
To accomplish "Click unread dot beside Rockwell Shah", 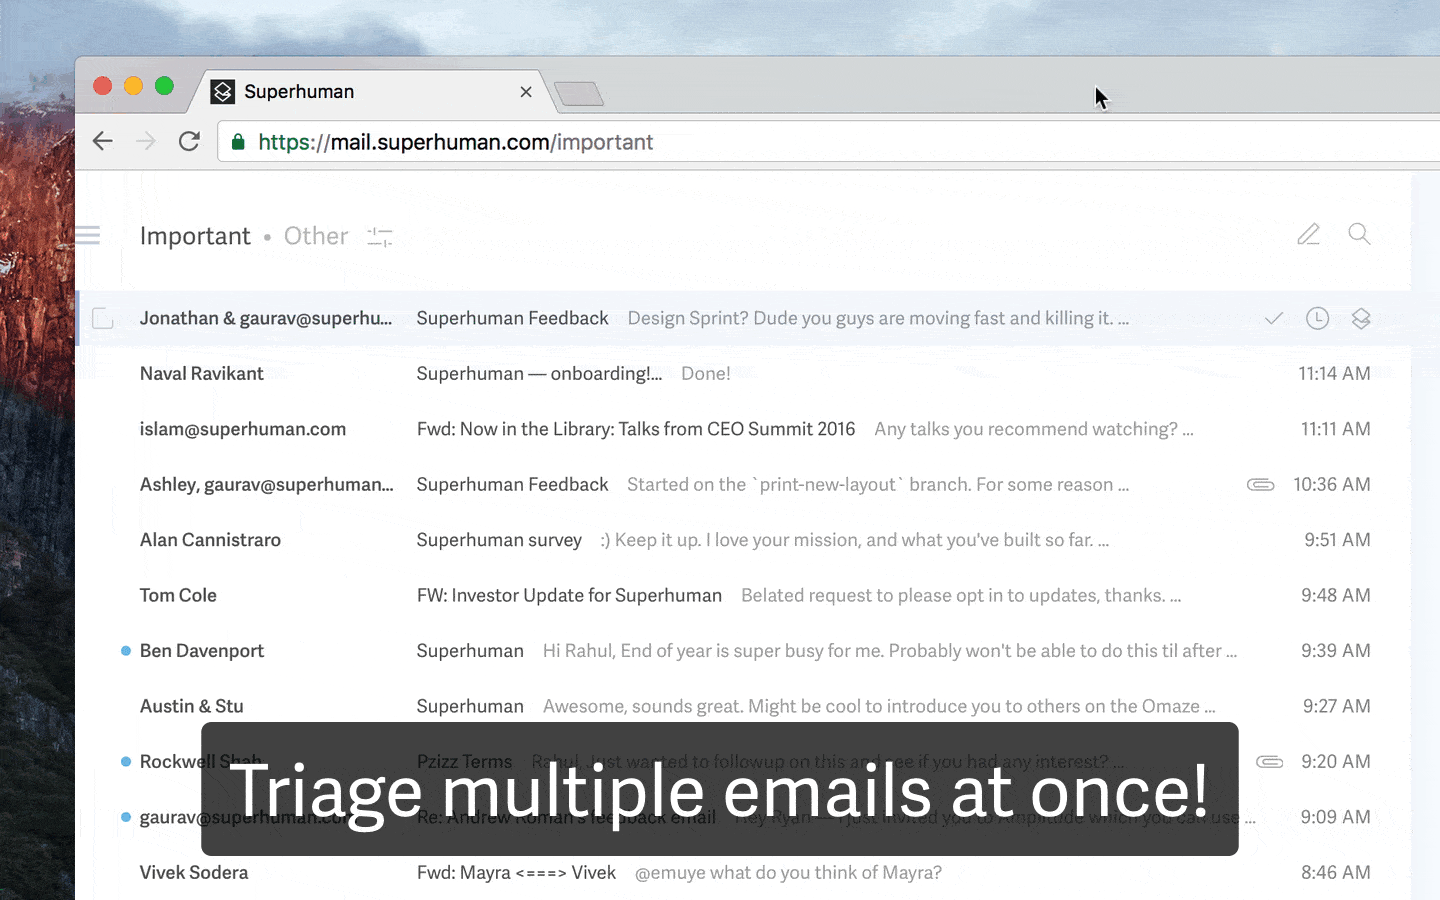I will click(126, 762).
